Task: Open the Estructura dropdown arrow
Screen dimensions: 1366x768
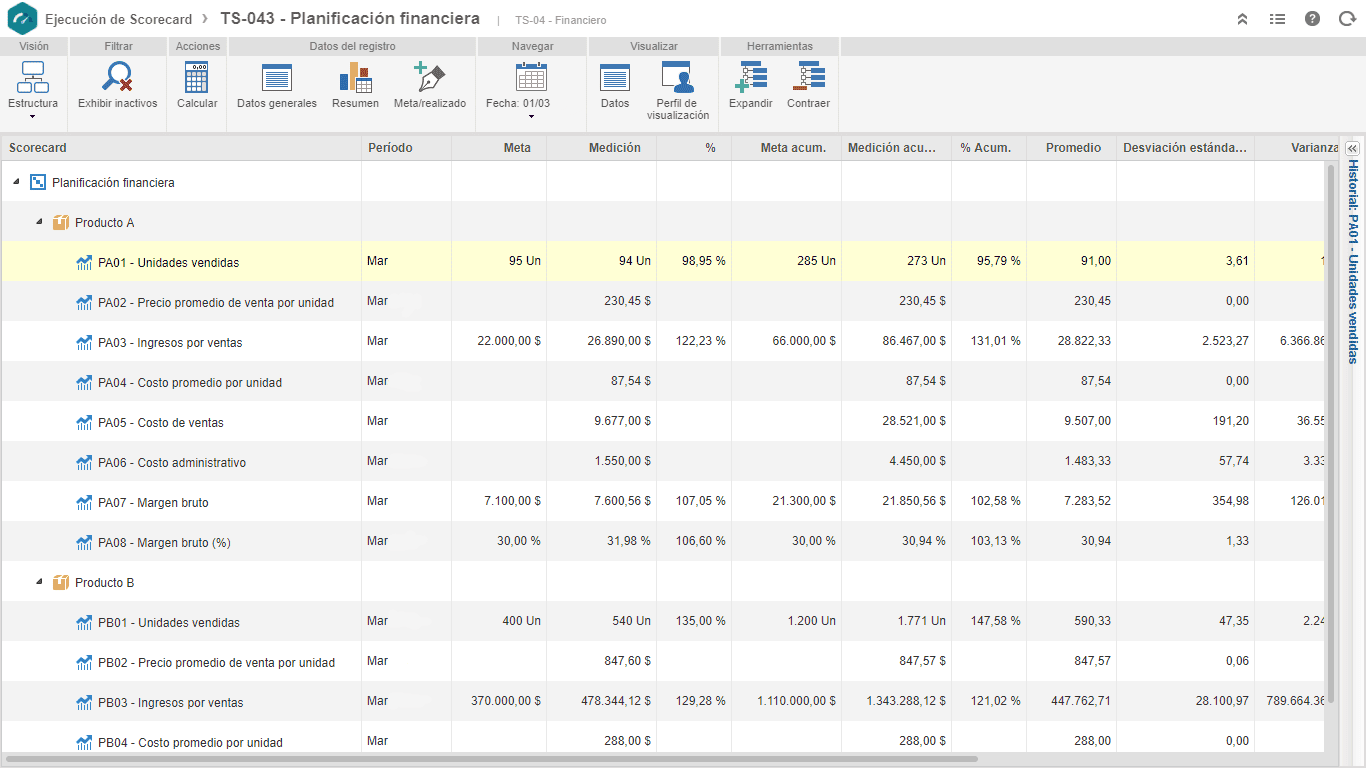Action: 33,117
